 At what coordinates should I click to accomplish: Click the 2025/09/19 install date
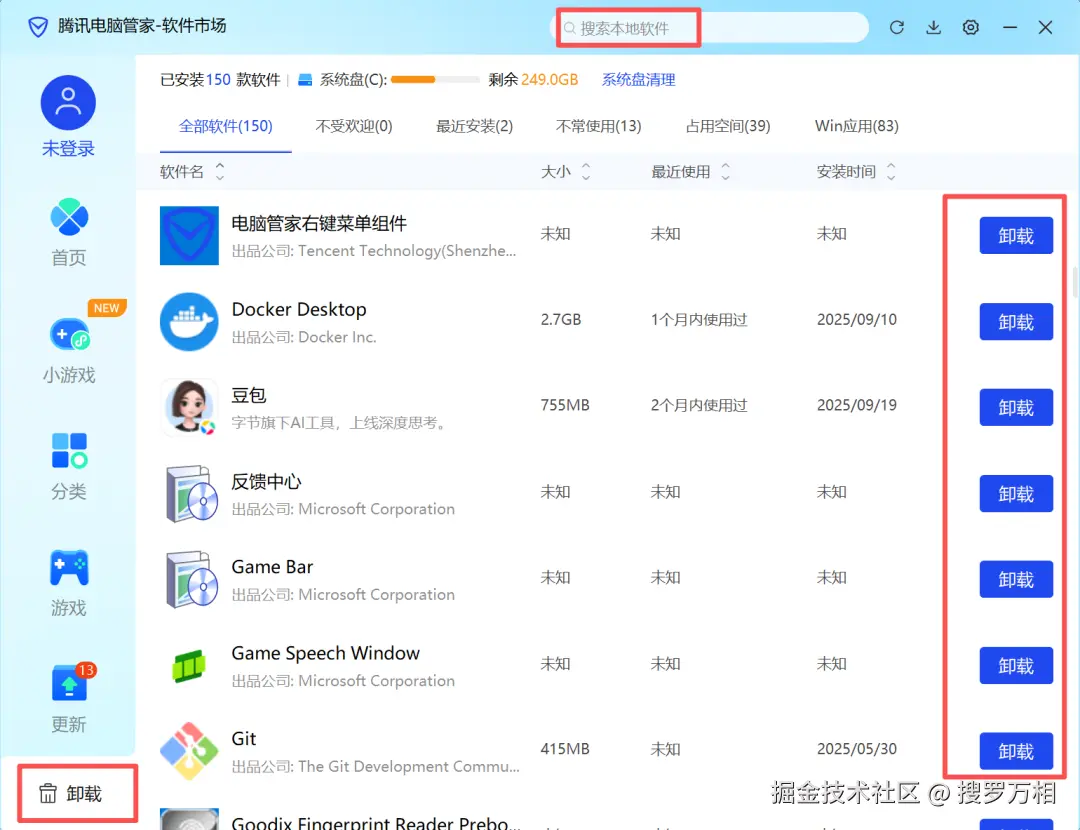[856, 405]
